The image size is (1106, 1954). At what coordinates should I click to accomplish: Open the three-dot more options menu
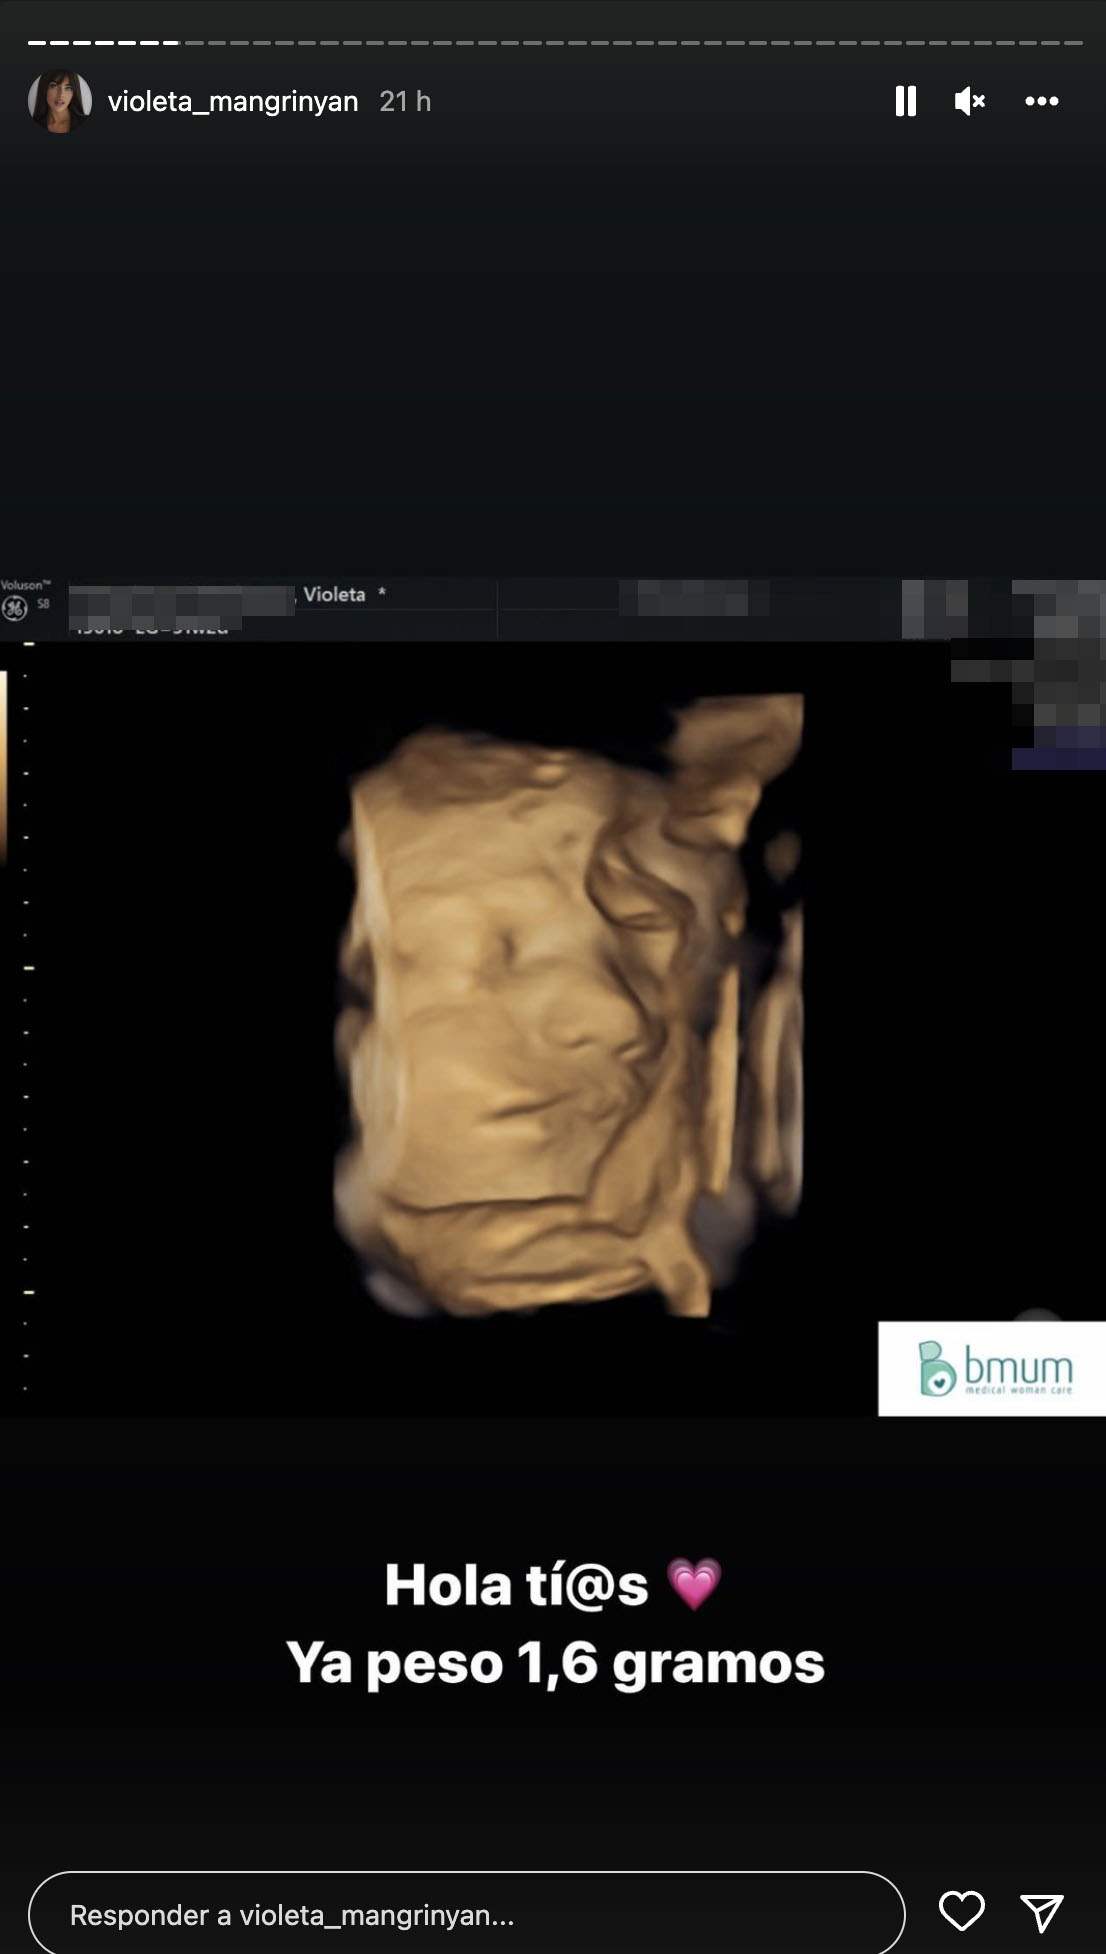[1041, 101]
